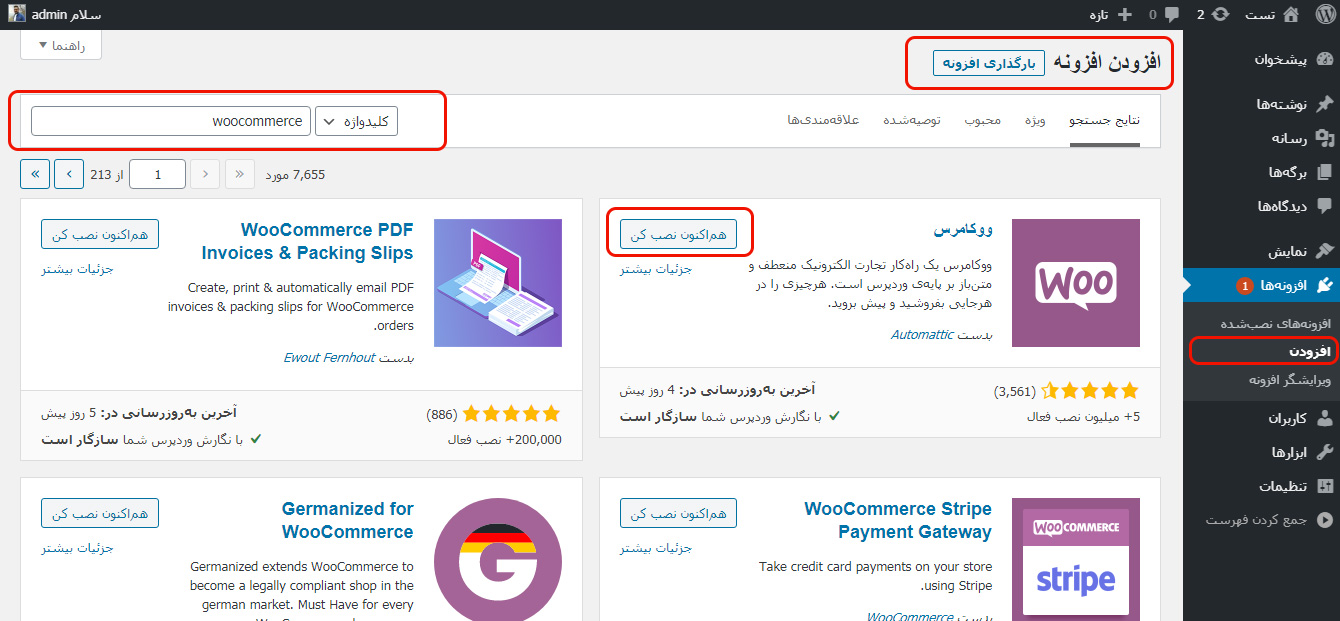Click the WooCommerce plugin logo thumbnail
Image resolution: width=1340 pixels, height=621 pixels.
1076,283
